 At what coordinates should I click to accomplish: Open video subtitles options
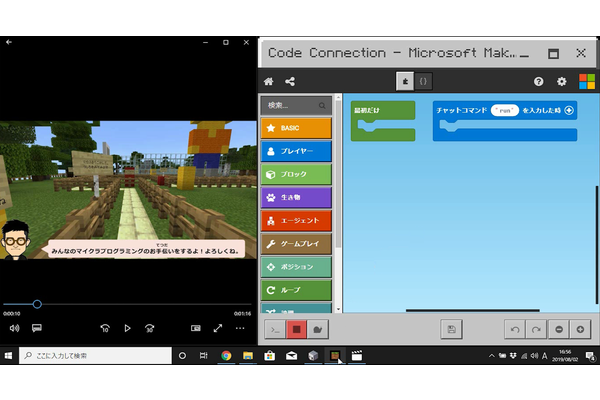click(x=37, y=328)
